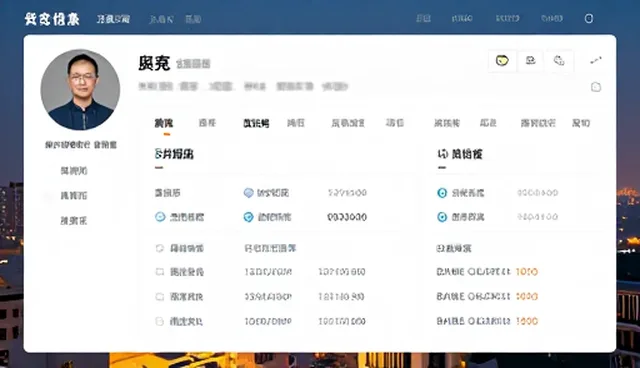
Task: Click the white circular icon in the dark navigation bar
Action: (x=589, y=18)
